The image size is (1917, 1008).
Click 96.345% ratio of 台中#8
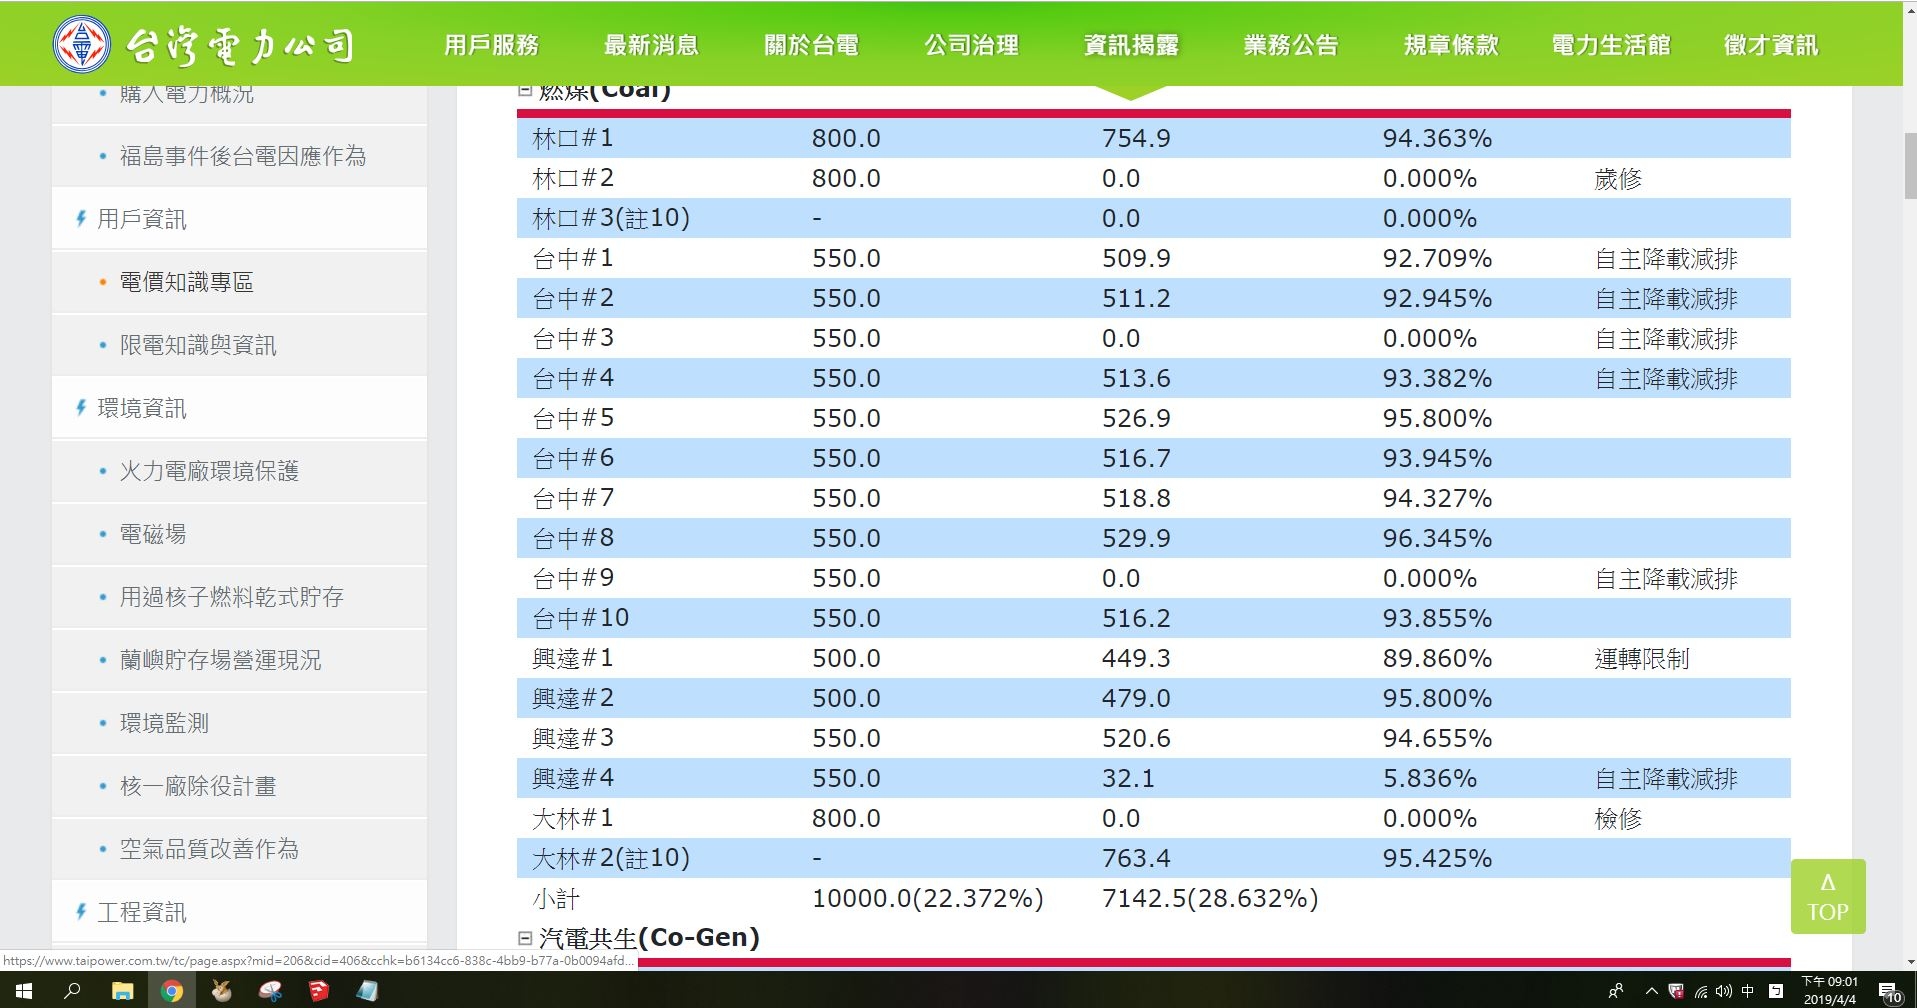click(1437, 538)
